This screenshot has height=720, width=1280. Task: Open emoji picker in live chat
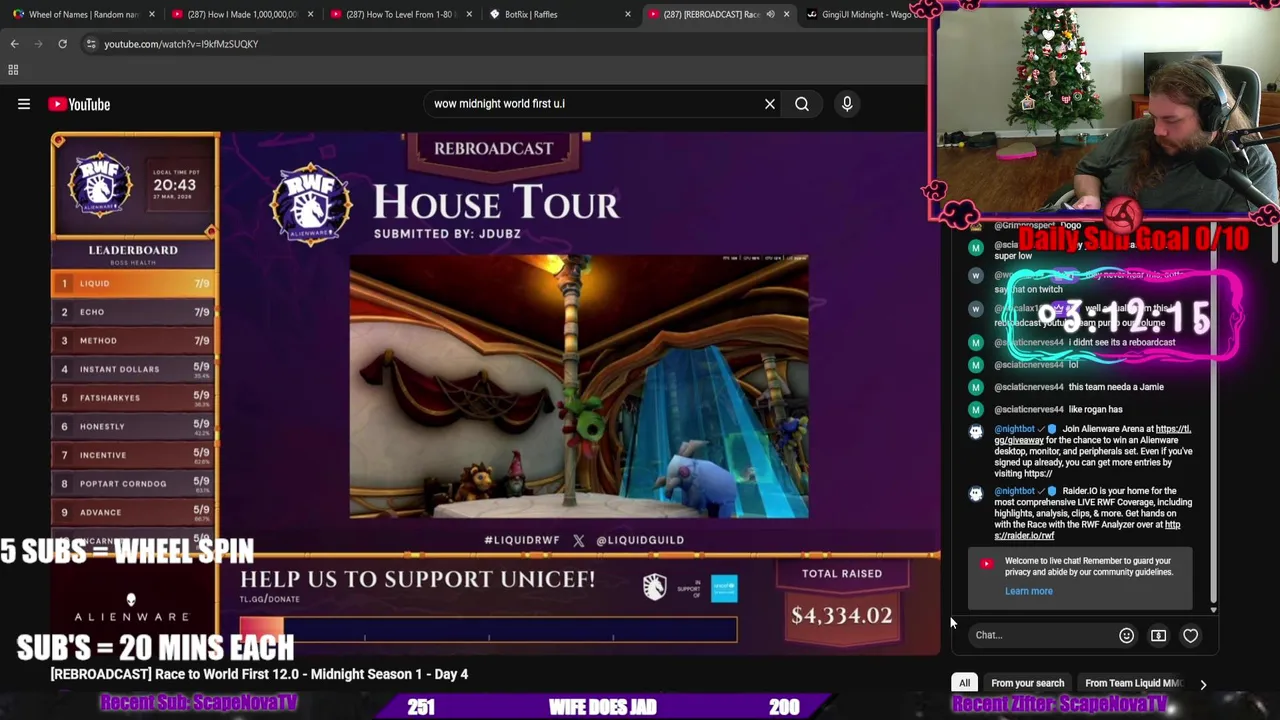tap(1126, 635)
